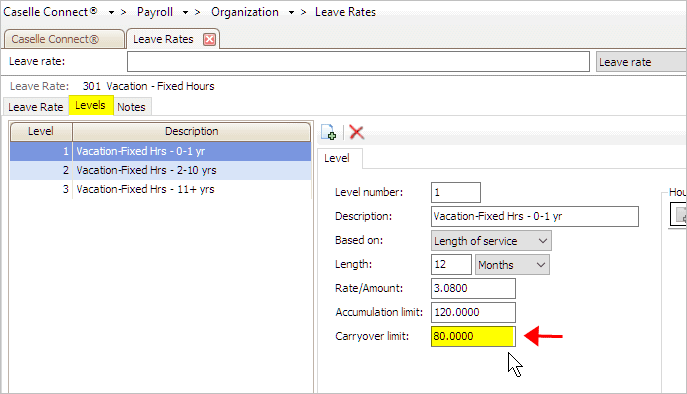Screen dimensions: 687x394
Task: Click the Leave Rates breadcrumb link
Action: pos(345,12)
